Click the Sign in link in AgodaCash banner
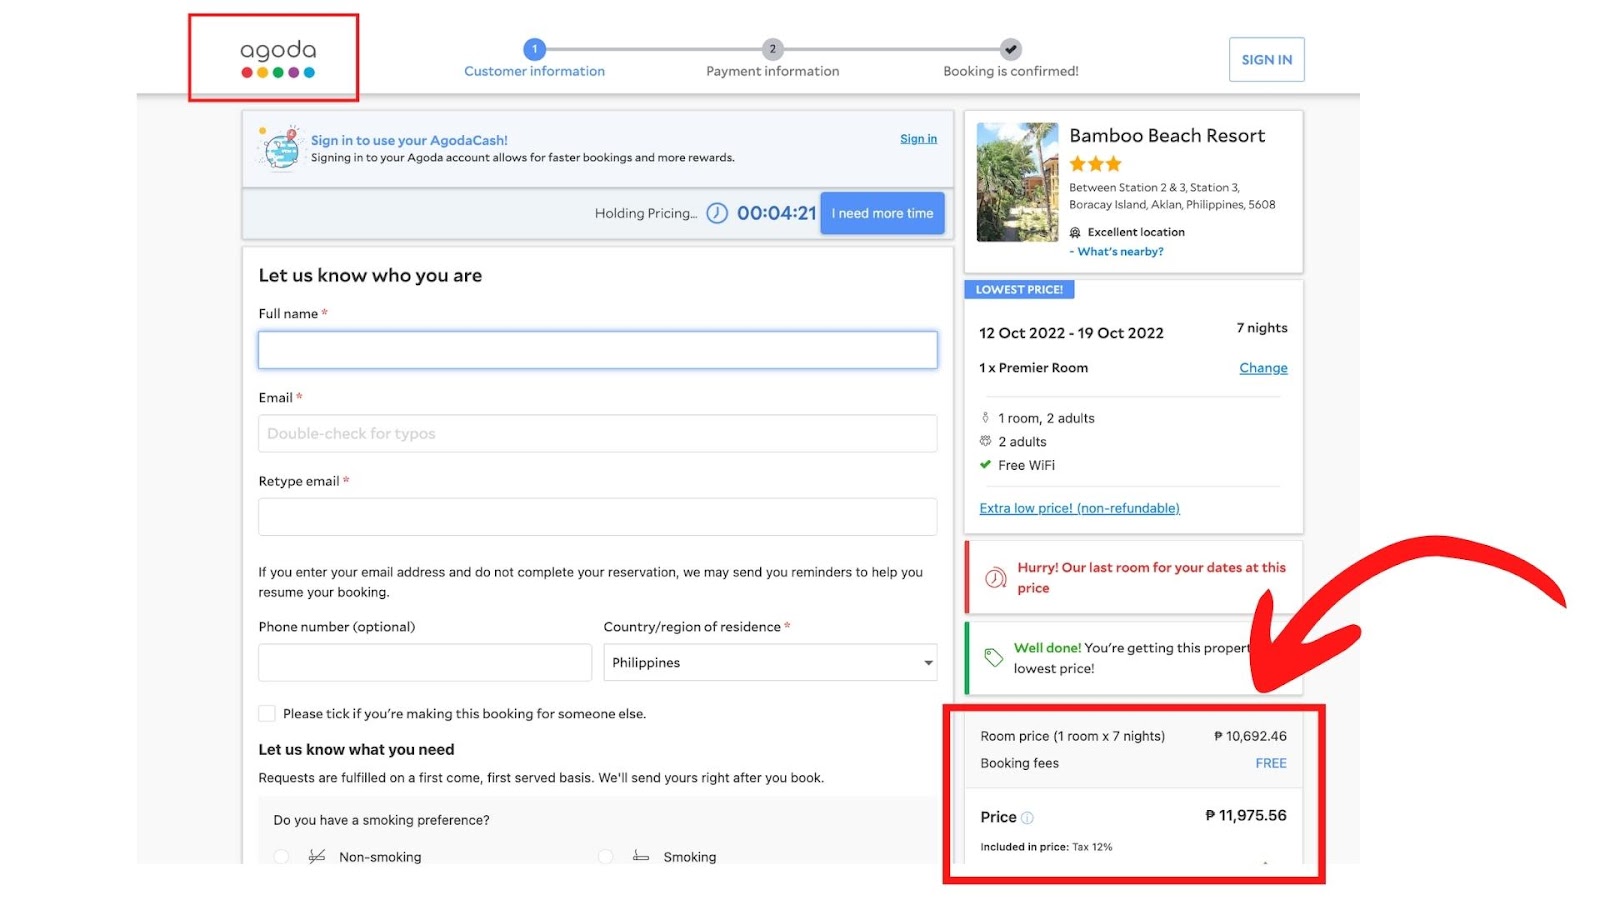1600x900 pixels. [918, 139]
